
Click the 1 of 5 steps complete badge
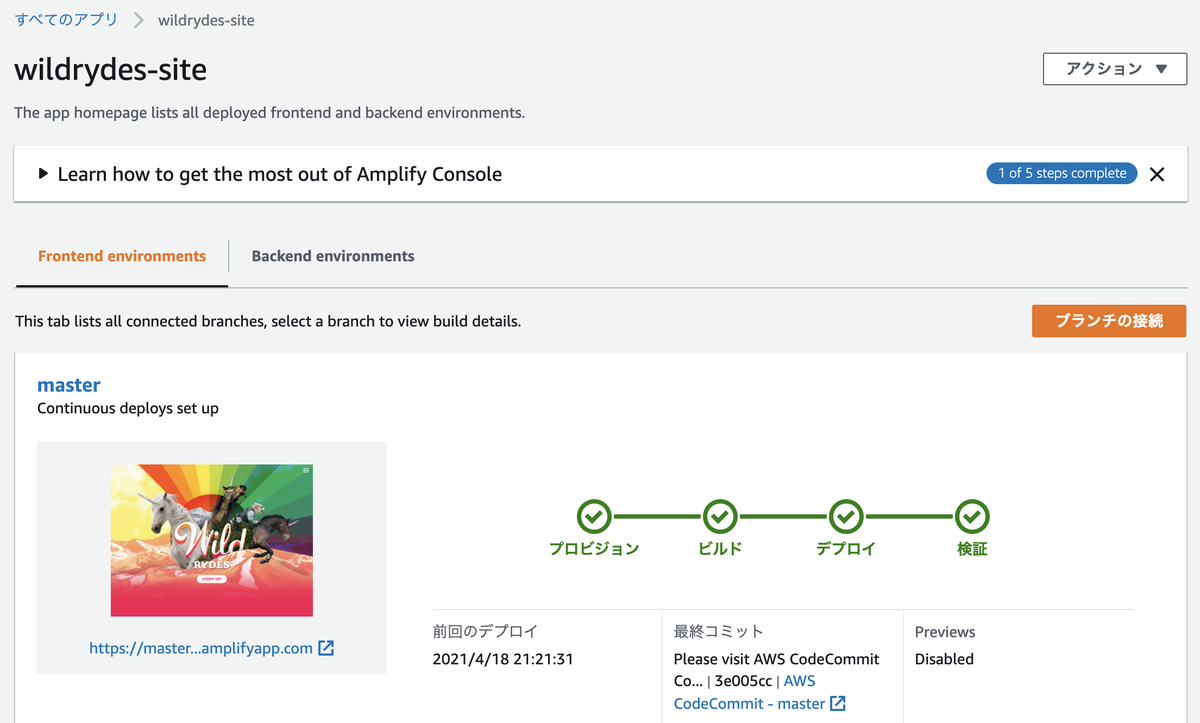point(1062,173)
